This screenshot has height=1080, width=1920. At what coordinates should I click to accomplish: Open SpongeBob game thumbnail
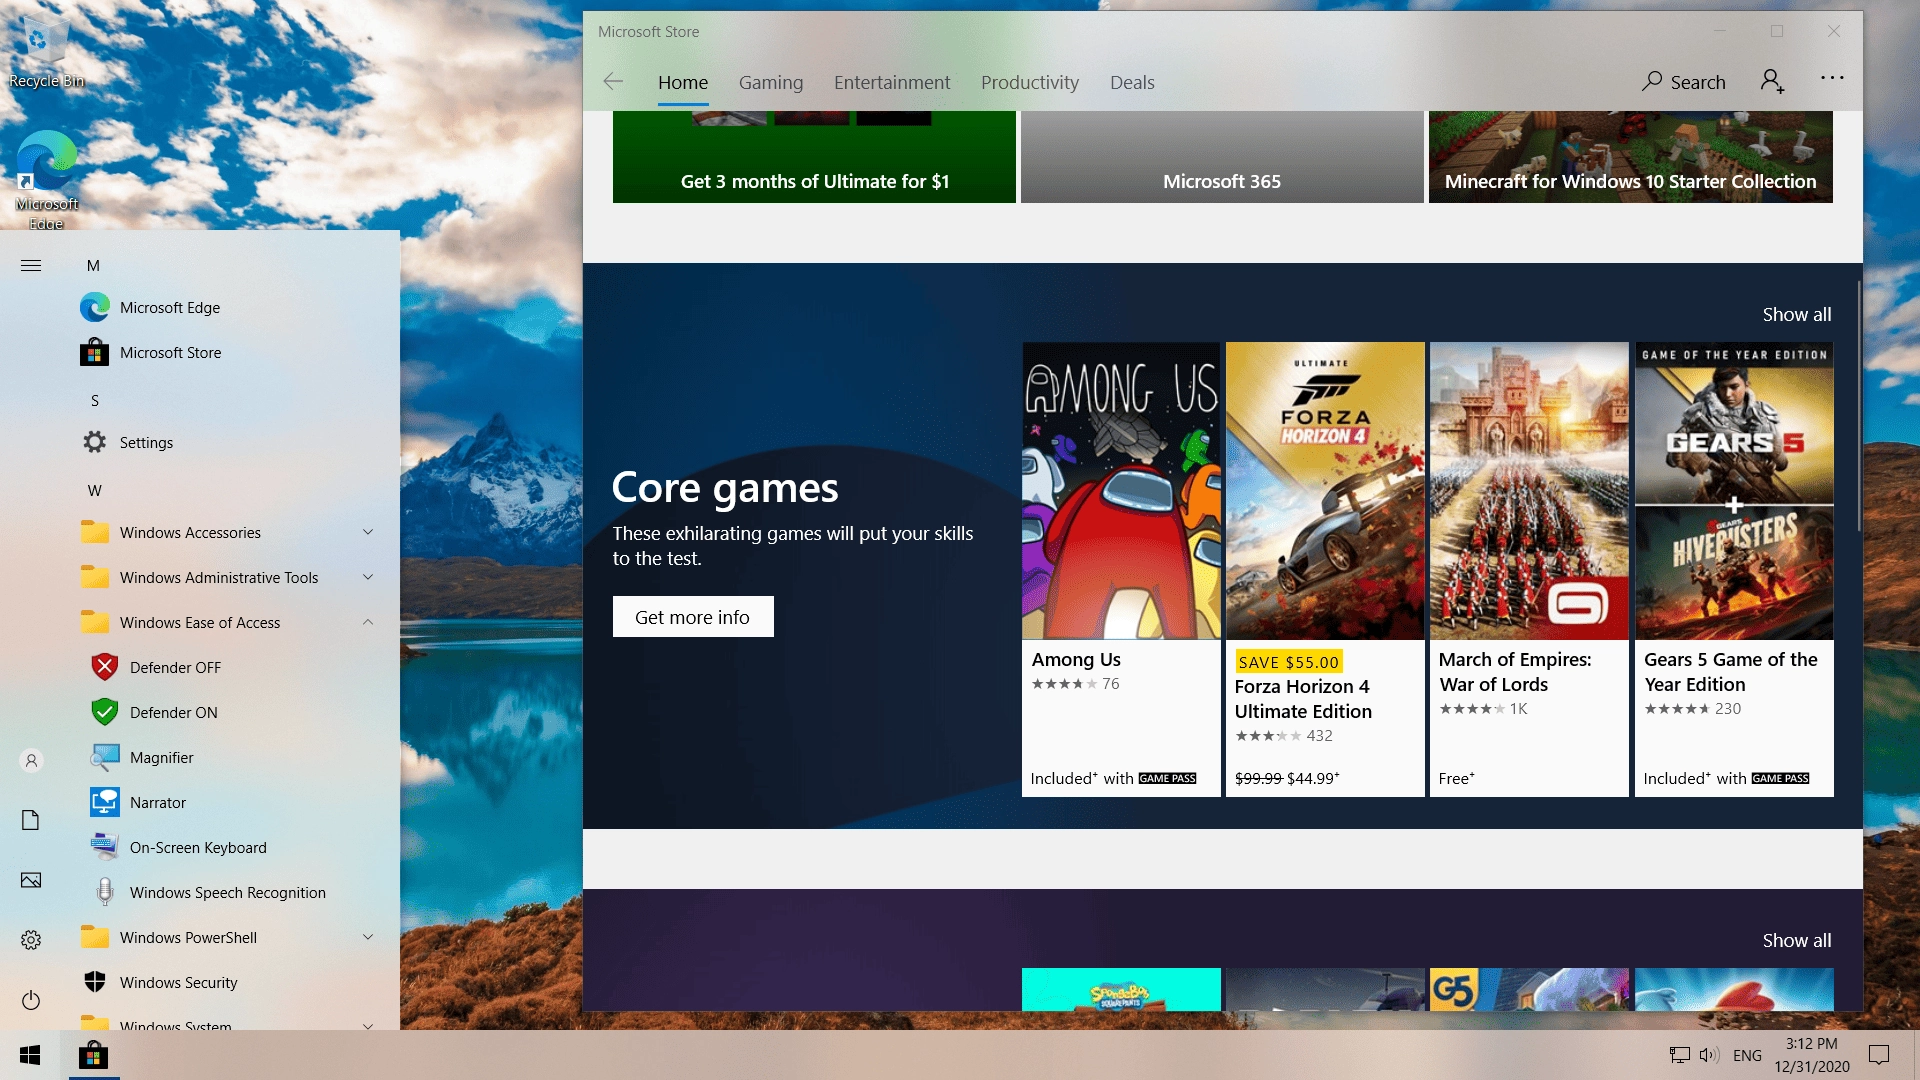pyautogui.click(x=1121, y=989)
